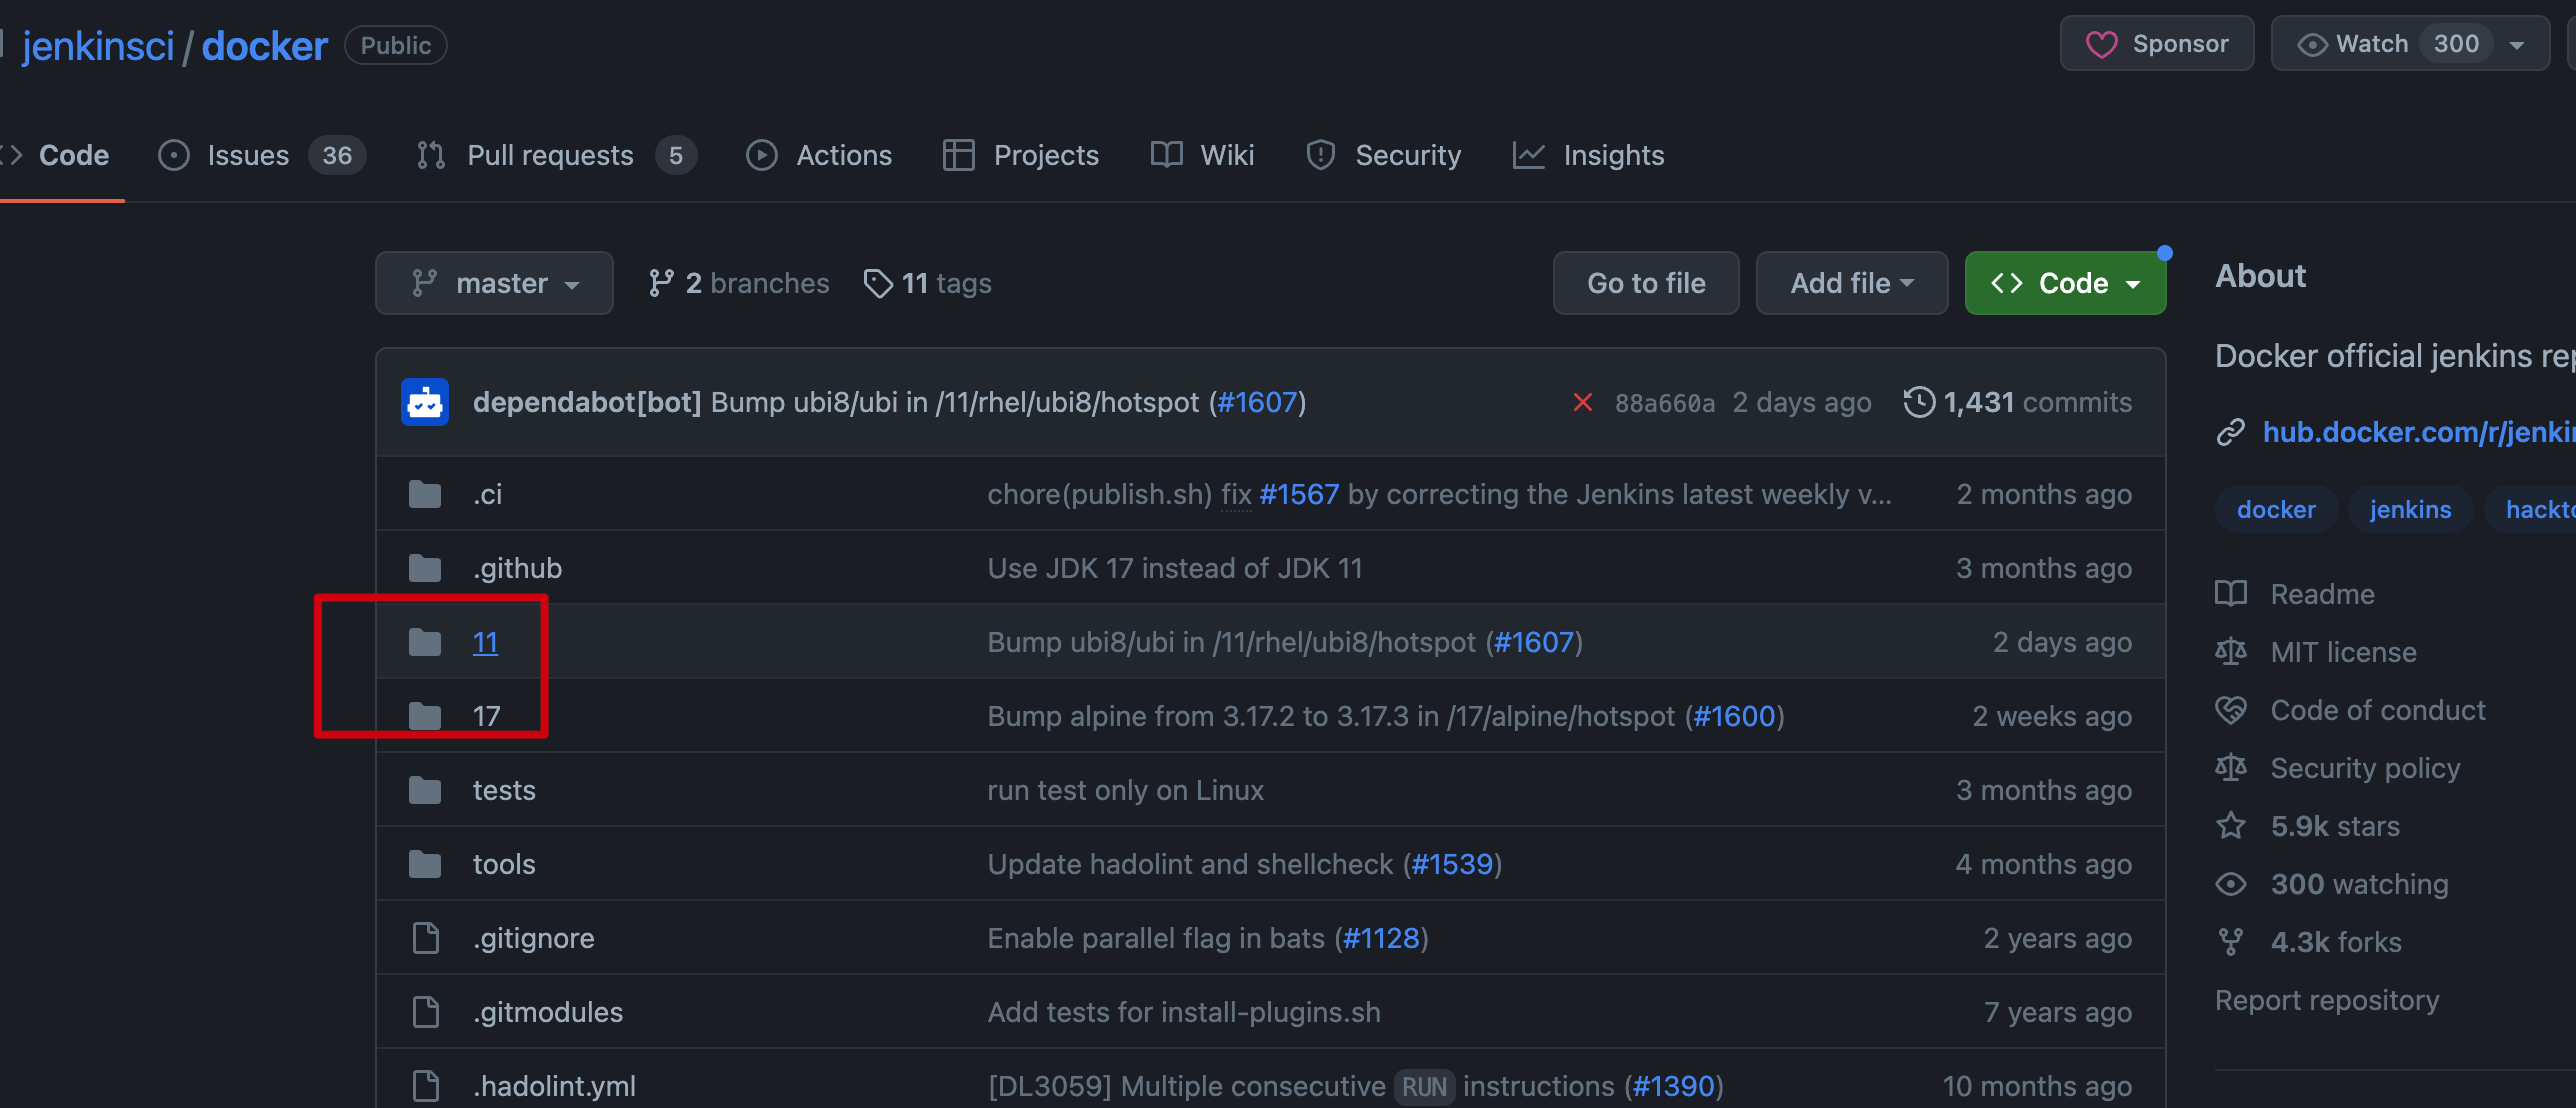Open the Readme link in About

pyautogui.click(x=2322, y=594)
